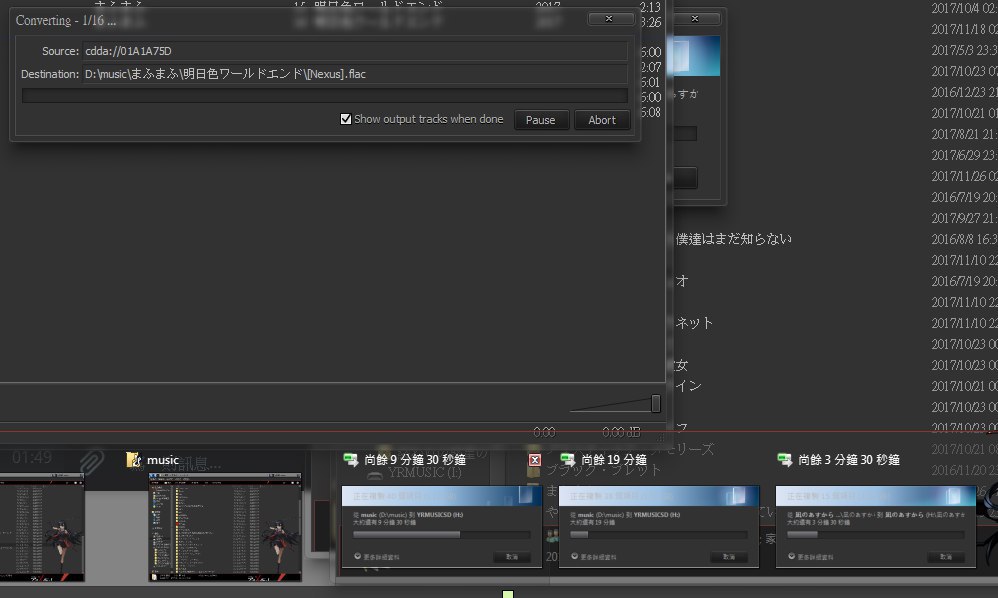Click the Source cdda path field
Screen dimensions: 998x598
click(355, 51)
